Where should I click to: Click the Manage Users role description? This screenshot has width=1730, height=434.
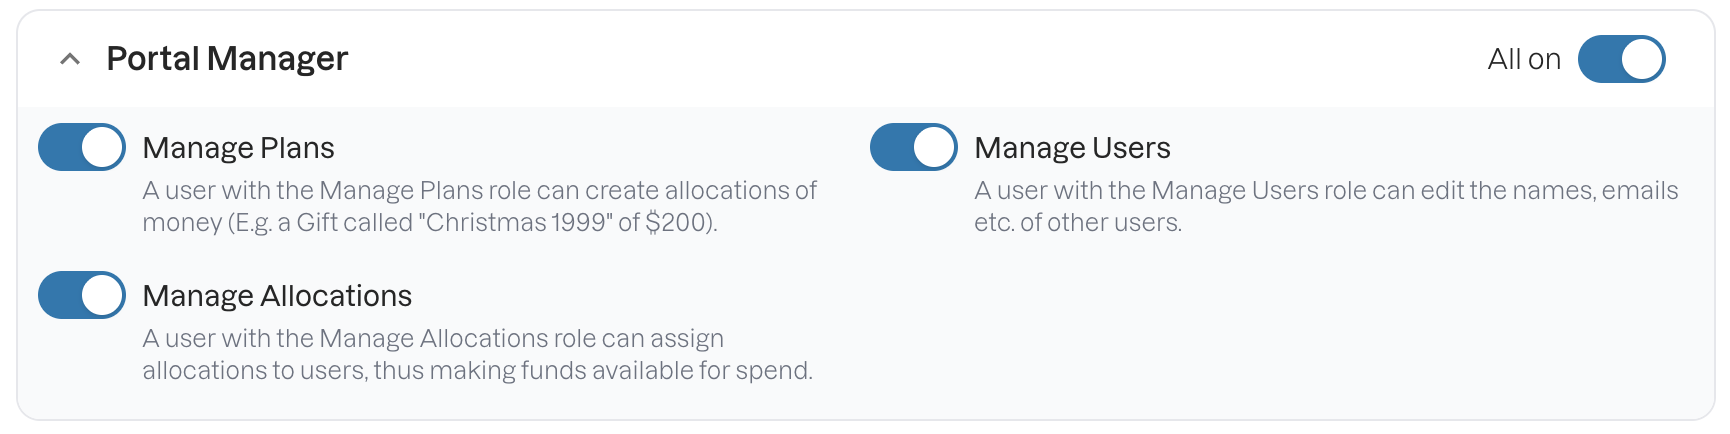coord(1326,206)
